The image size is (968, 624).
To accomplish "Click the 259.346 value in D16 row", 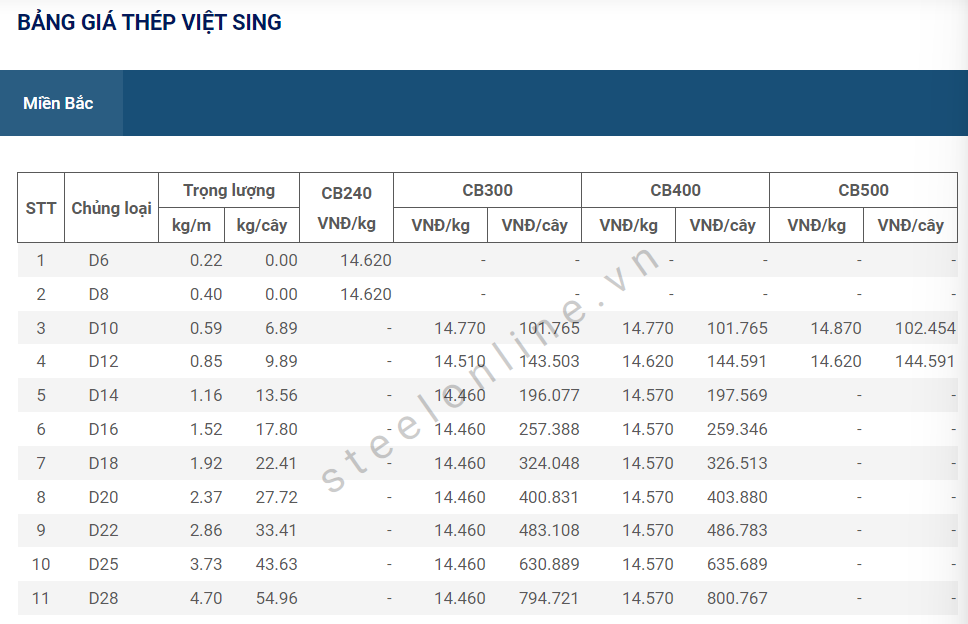I will click(737, 430).
